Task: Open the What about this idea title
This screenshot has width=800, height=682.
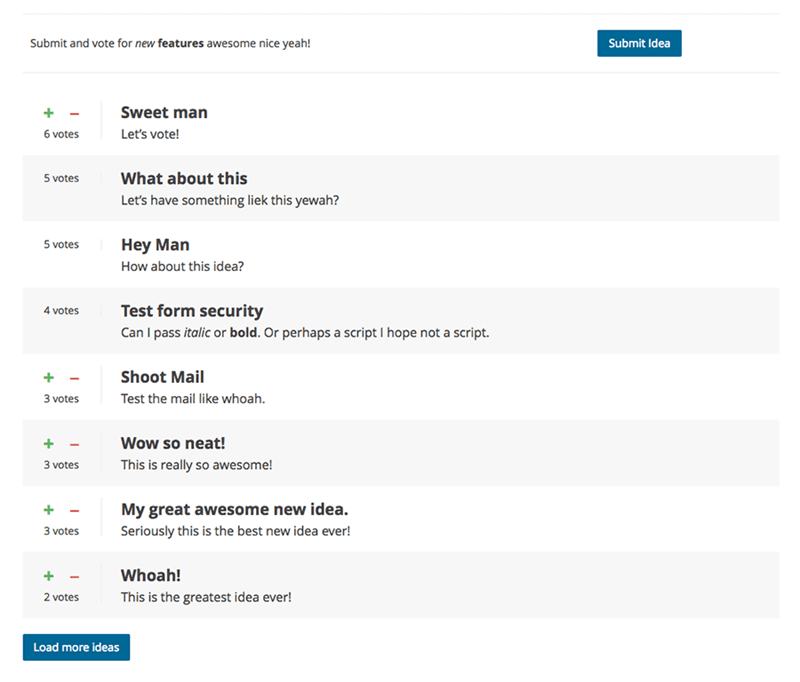Action: (x=184, y=179)
